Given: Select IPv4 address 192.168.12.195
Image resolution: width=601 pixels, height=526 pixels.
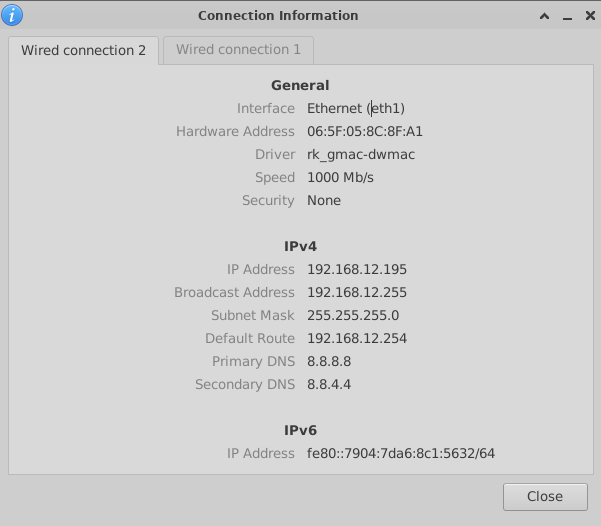Looking at the screenshot, I should point(356,270).
